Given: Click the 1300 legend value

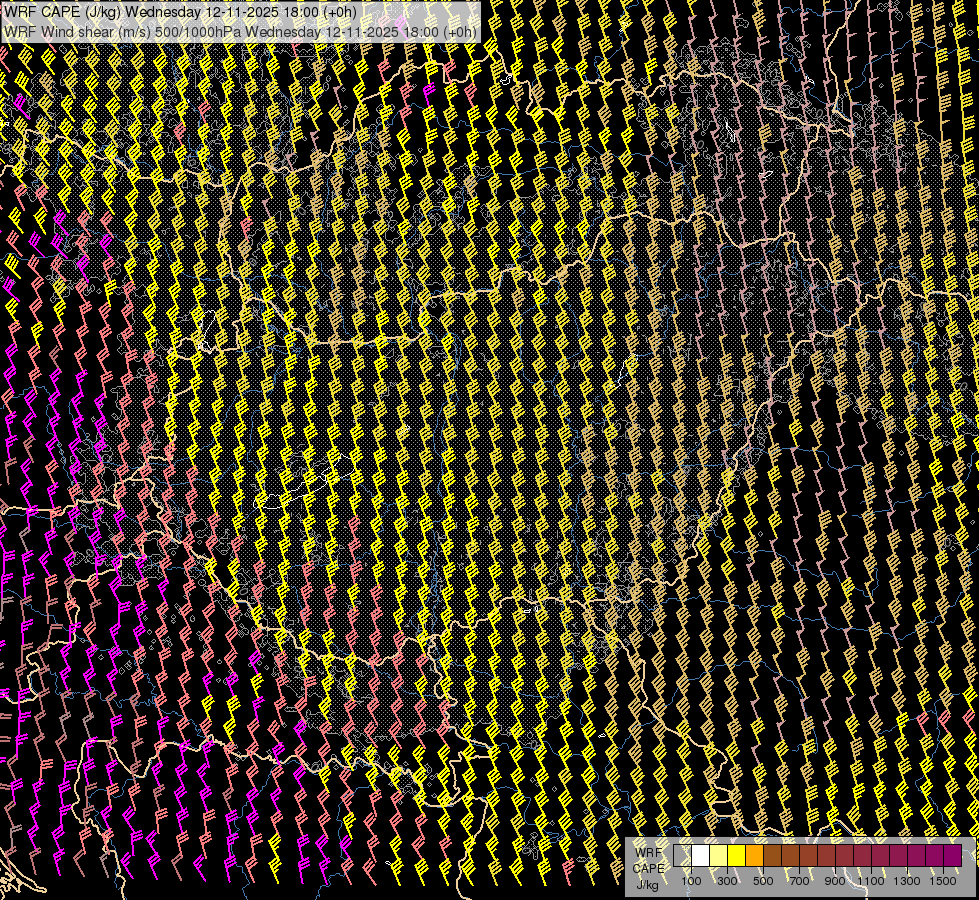Looking at the screenshot, I should tap(907, 881).
